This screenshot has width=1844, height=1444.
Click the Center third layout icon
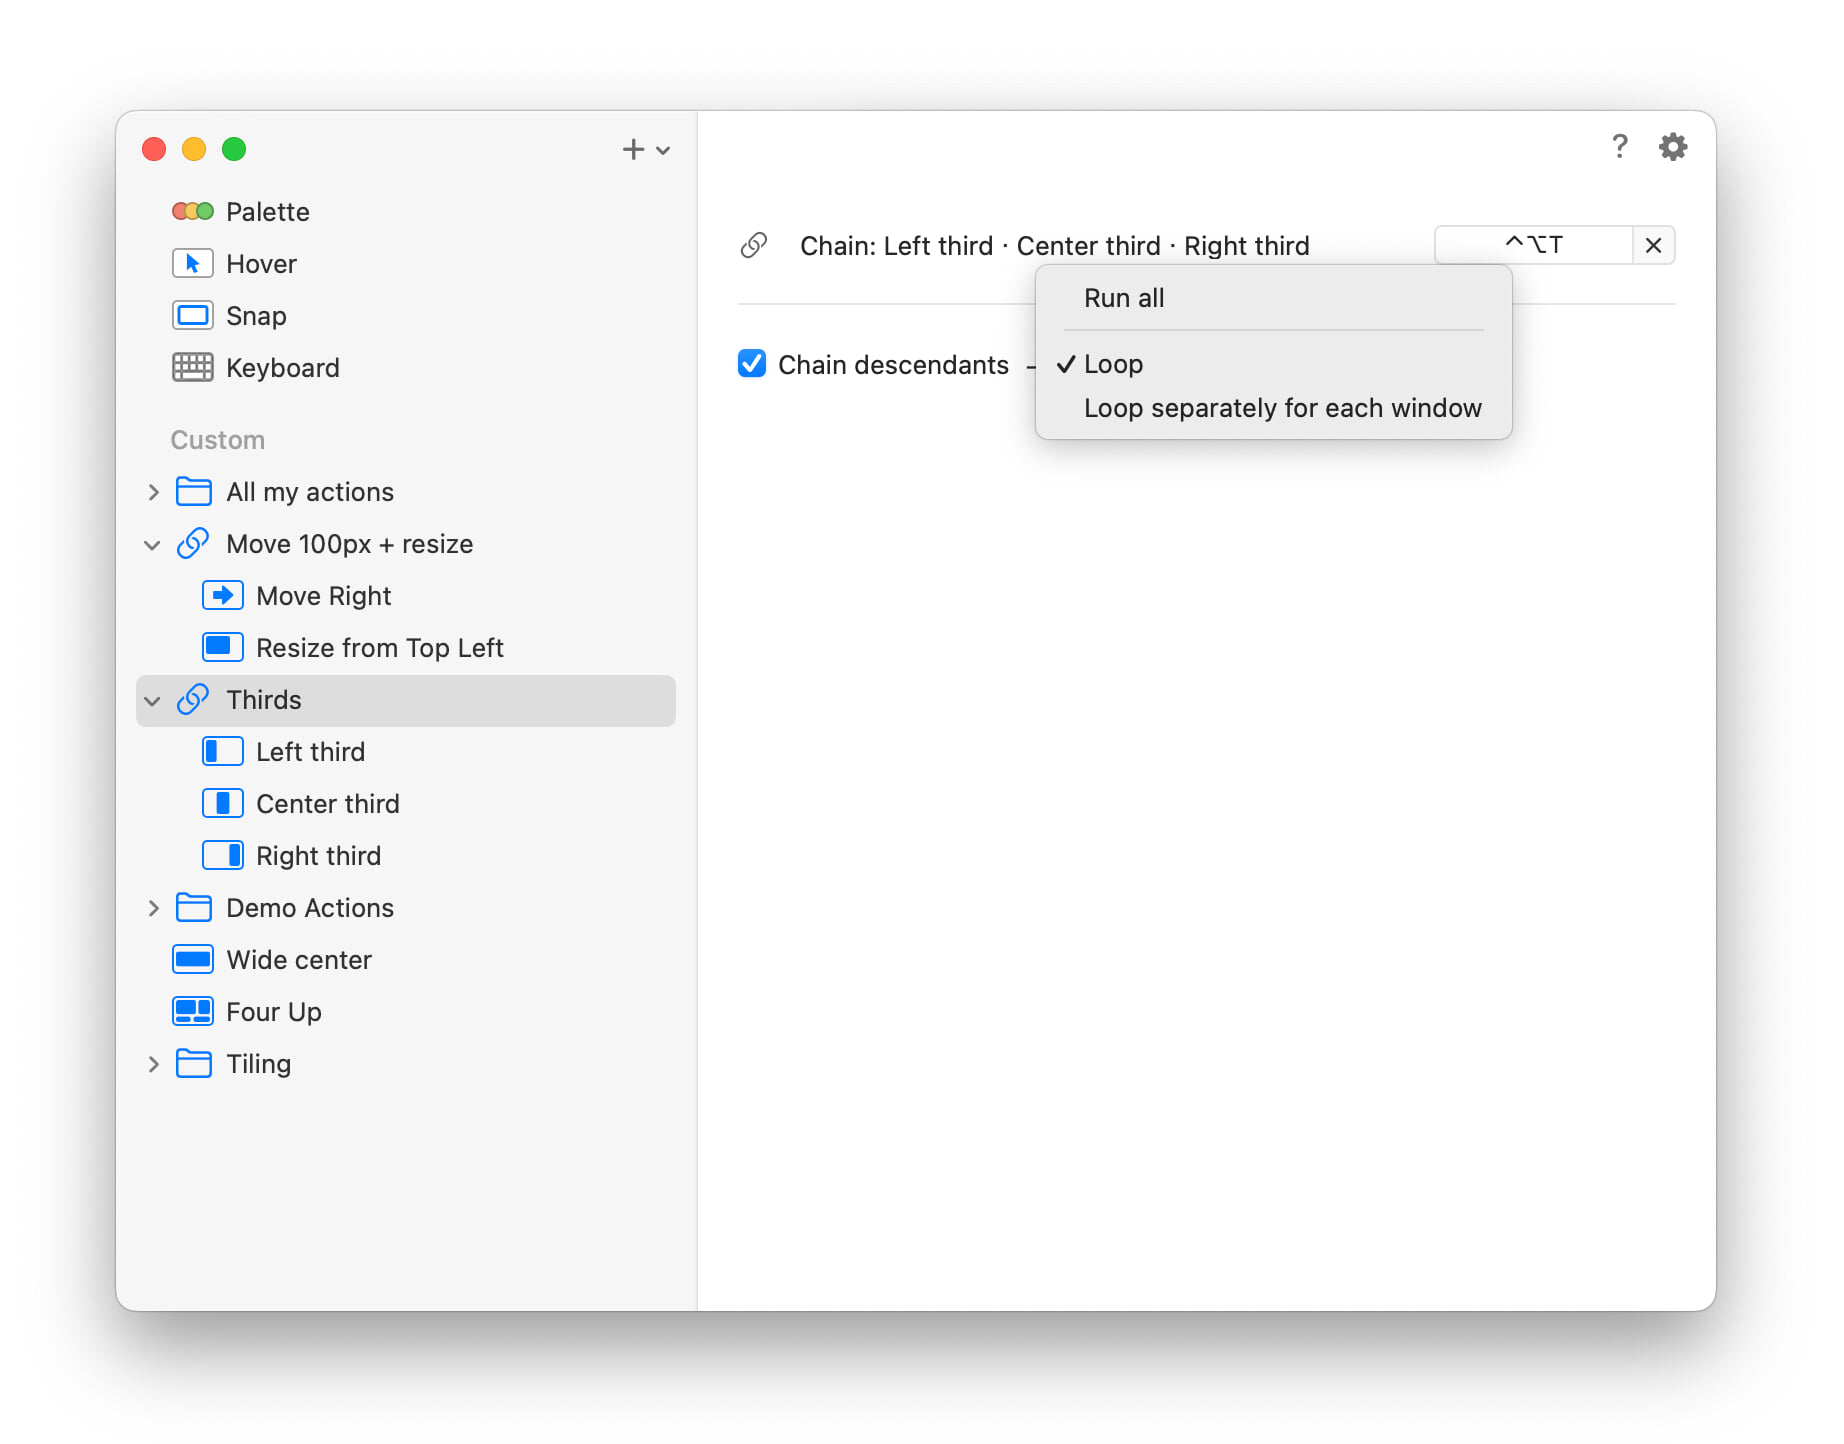pos(222,803)
